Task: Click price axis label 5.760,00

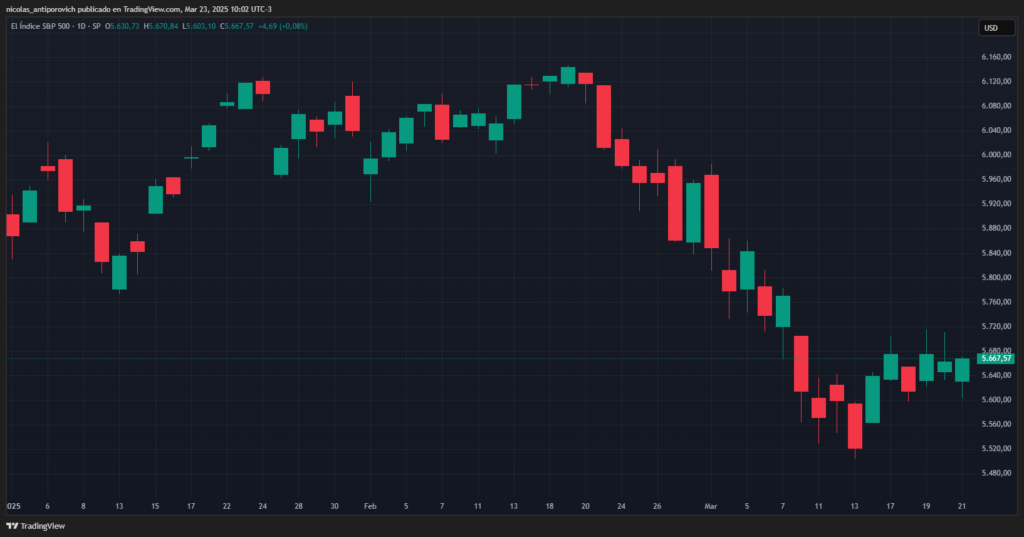Action: click(x=996, y=302)
